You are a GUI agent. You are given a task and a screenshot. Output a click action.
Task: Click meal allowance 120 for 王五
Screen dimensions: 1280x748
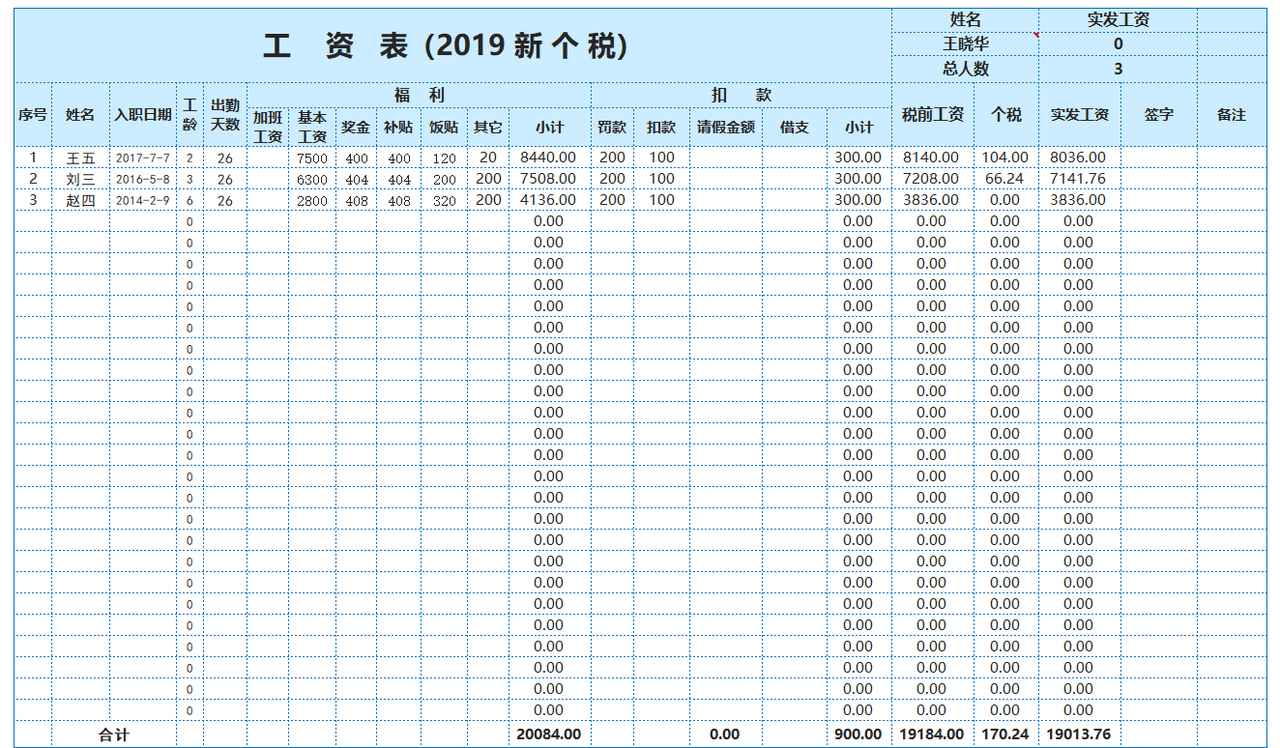point(444,158)
